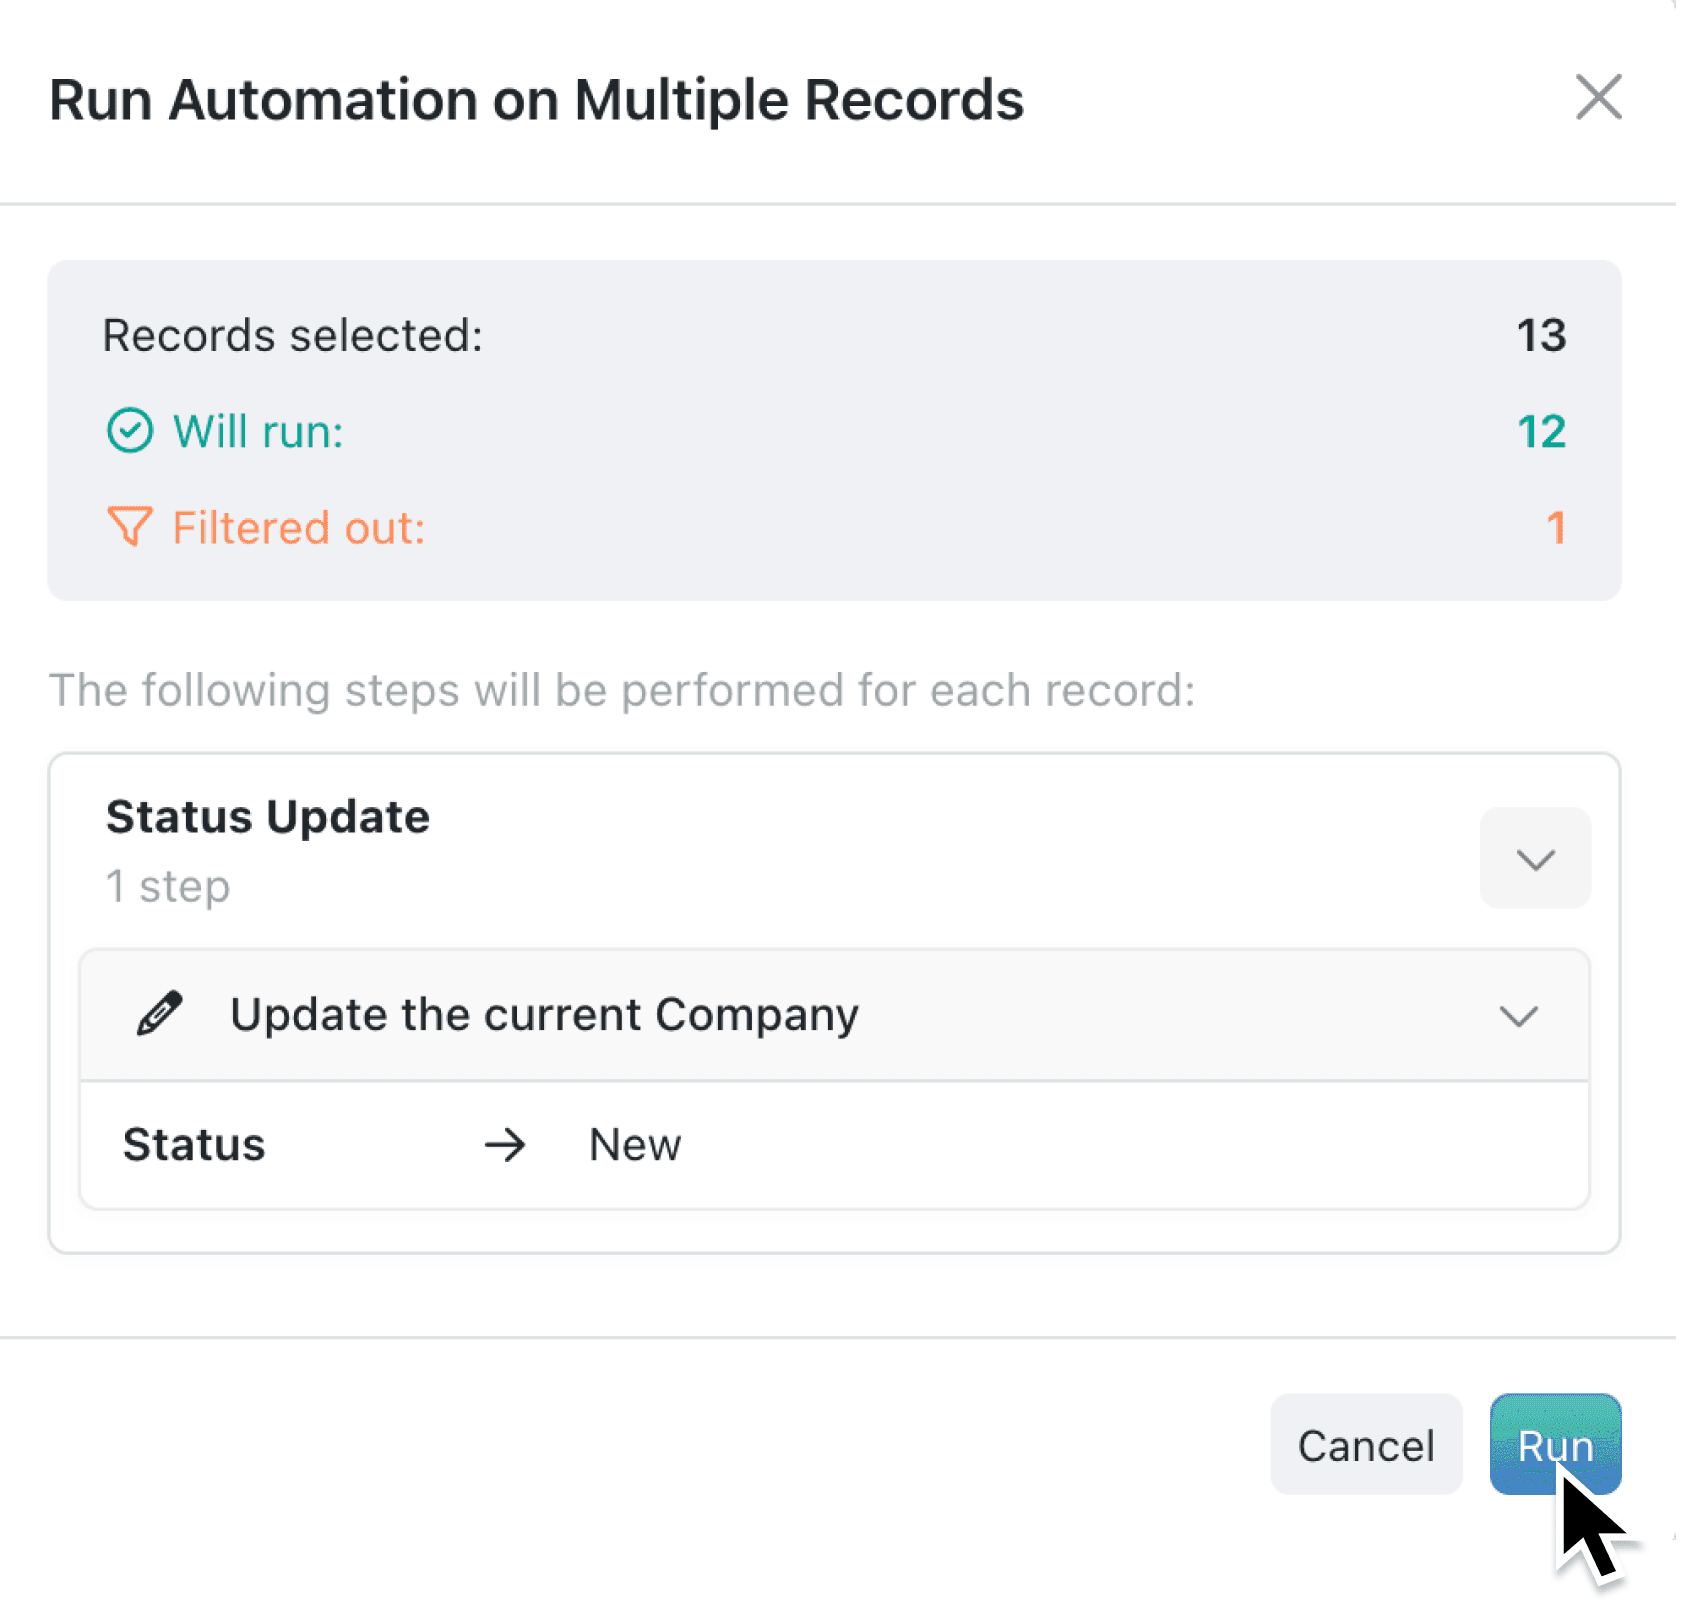Click the Status field label
Viewport: 1684px width, 1600px height.
(x=194, y=1145)
